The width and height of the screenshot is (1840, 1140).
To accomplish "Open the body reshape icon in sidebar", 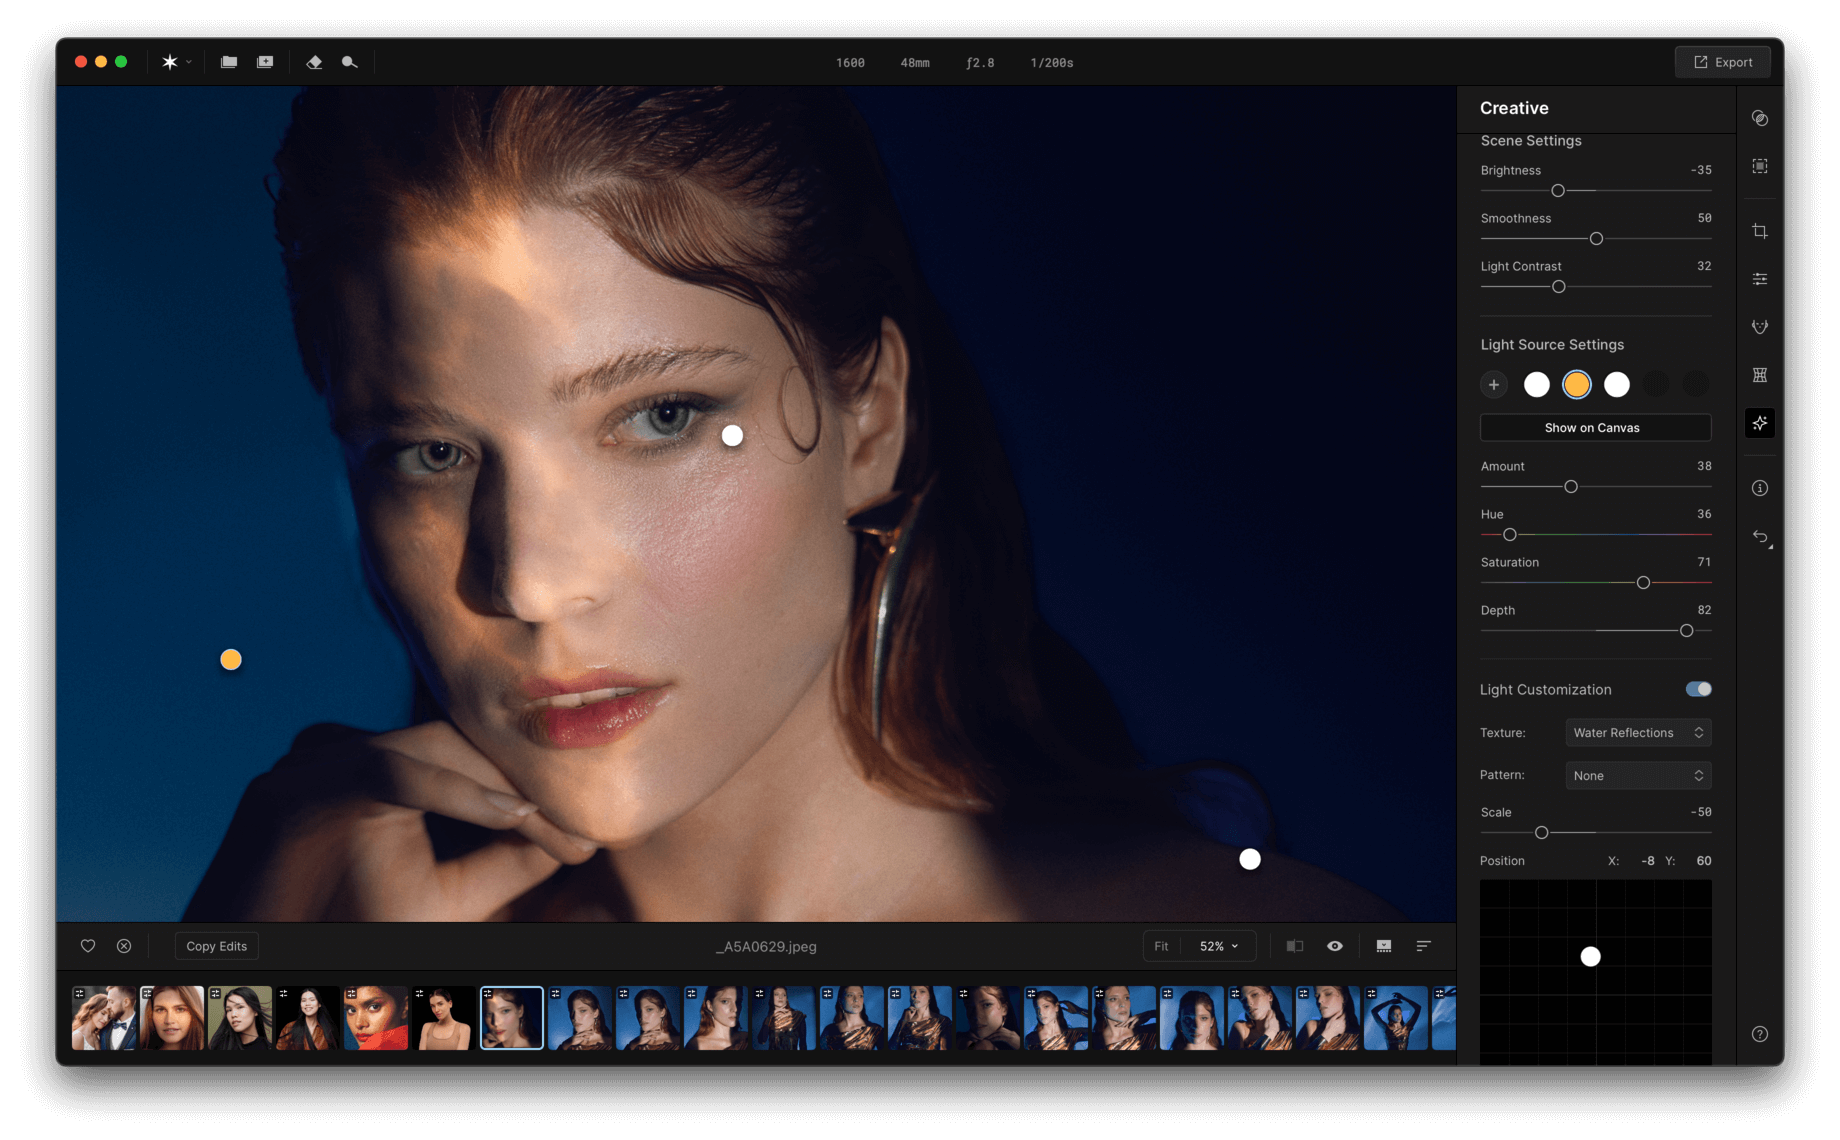I will pyautogui.click(x=1760, y=375).
